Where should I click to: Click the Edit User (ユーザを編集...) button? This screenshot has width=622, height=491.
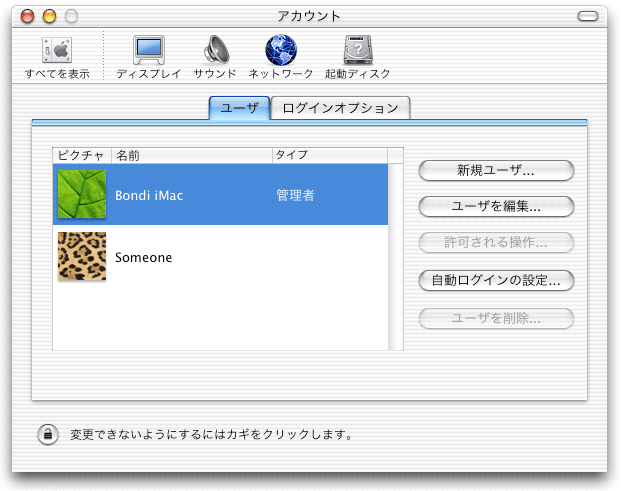[496, 207]
